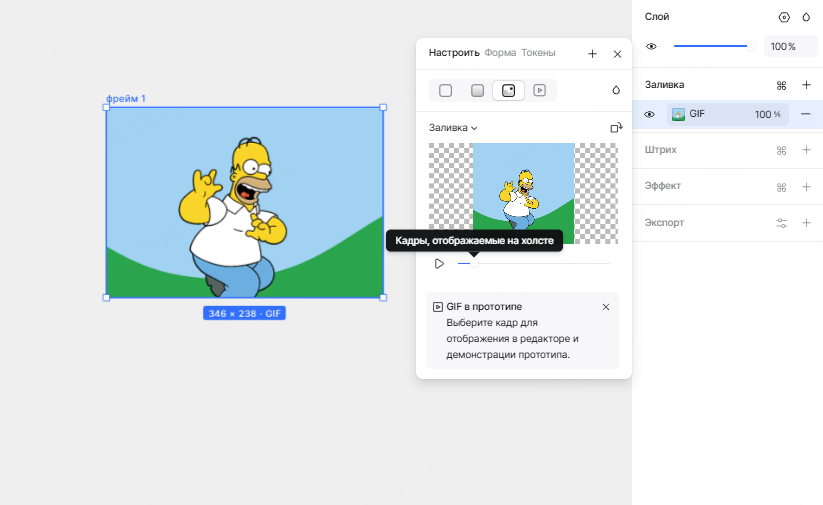Select the video fill type

540,90
